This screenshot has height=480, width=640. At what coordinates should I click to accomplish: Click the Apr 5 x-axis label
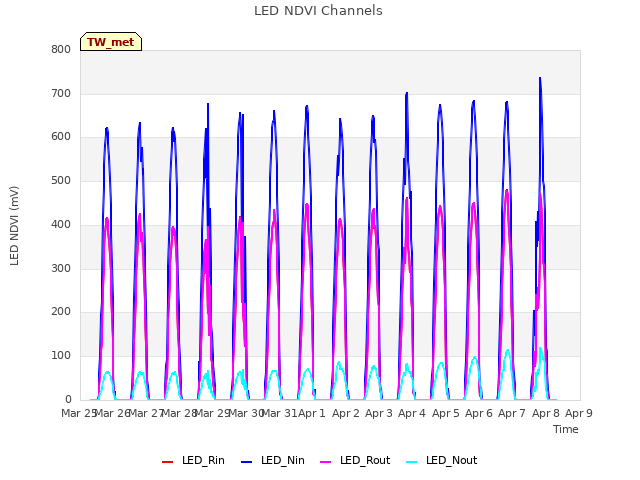click(446, 413)
